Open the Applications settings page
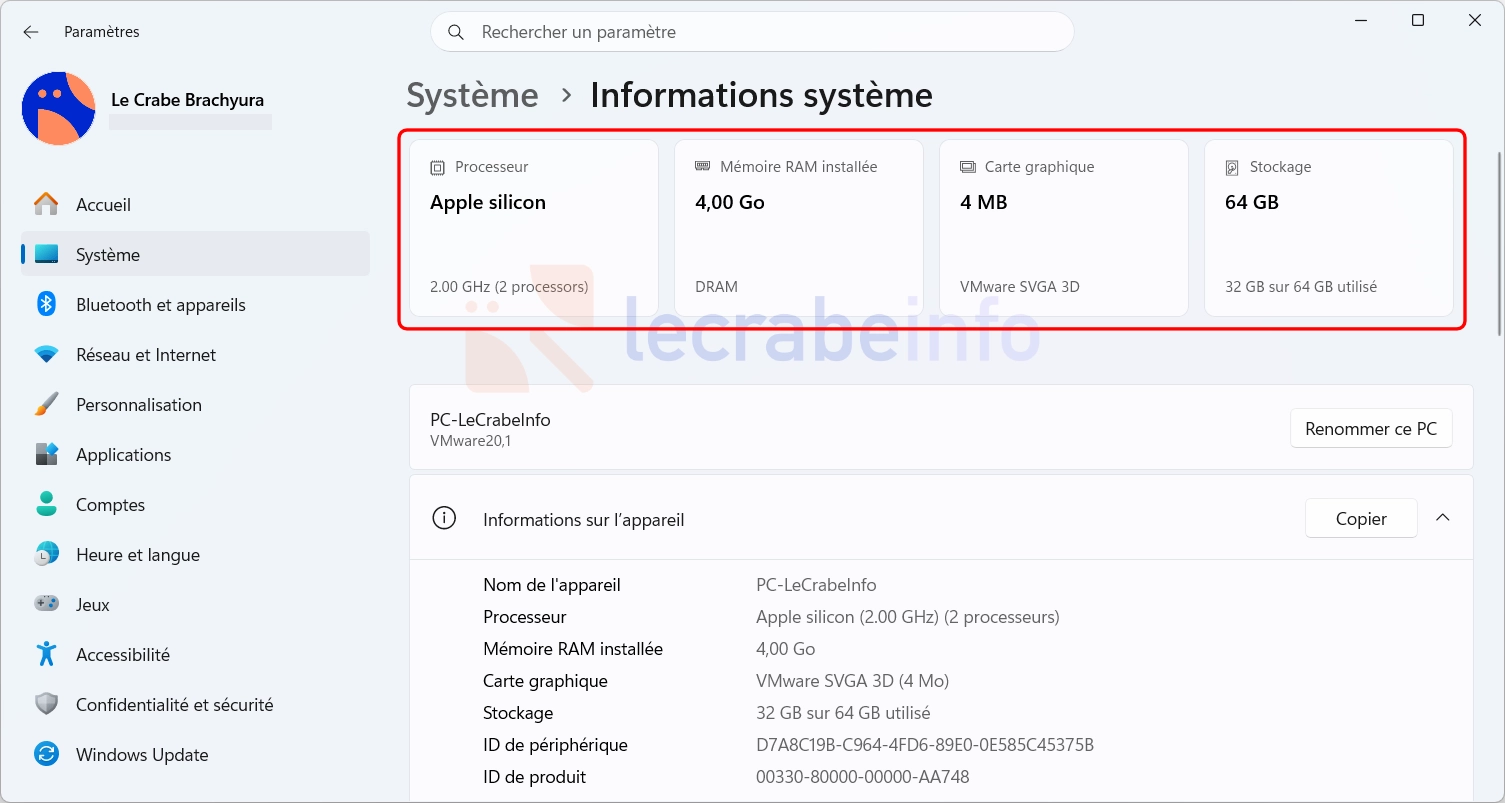This screenshot has height=803, width=1505. [x=123, y=455]
